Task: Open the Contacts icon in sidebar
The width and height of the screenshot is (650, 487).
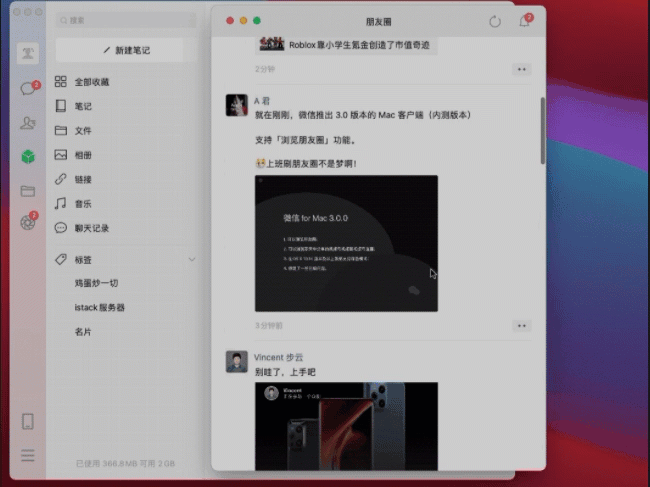Action: pos(28,123)
